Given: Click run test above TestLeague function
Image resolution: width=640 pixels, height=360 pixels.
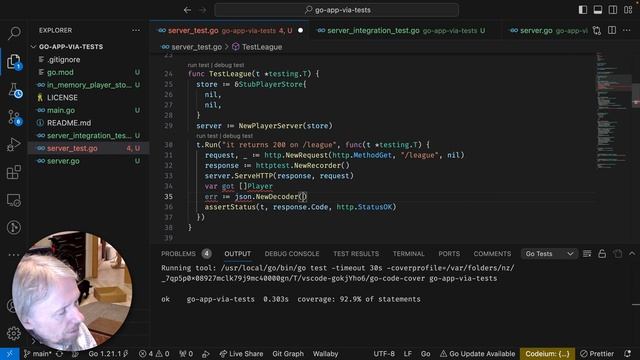Looking at the screenshot, I should coord(198,65).
